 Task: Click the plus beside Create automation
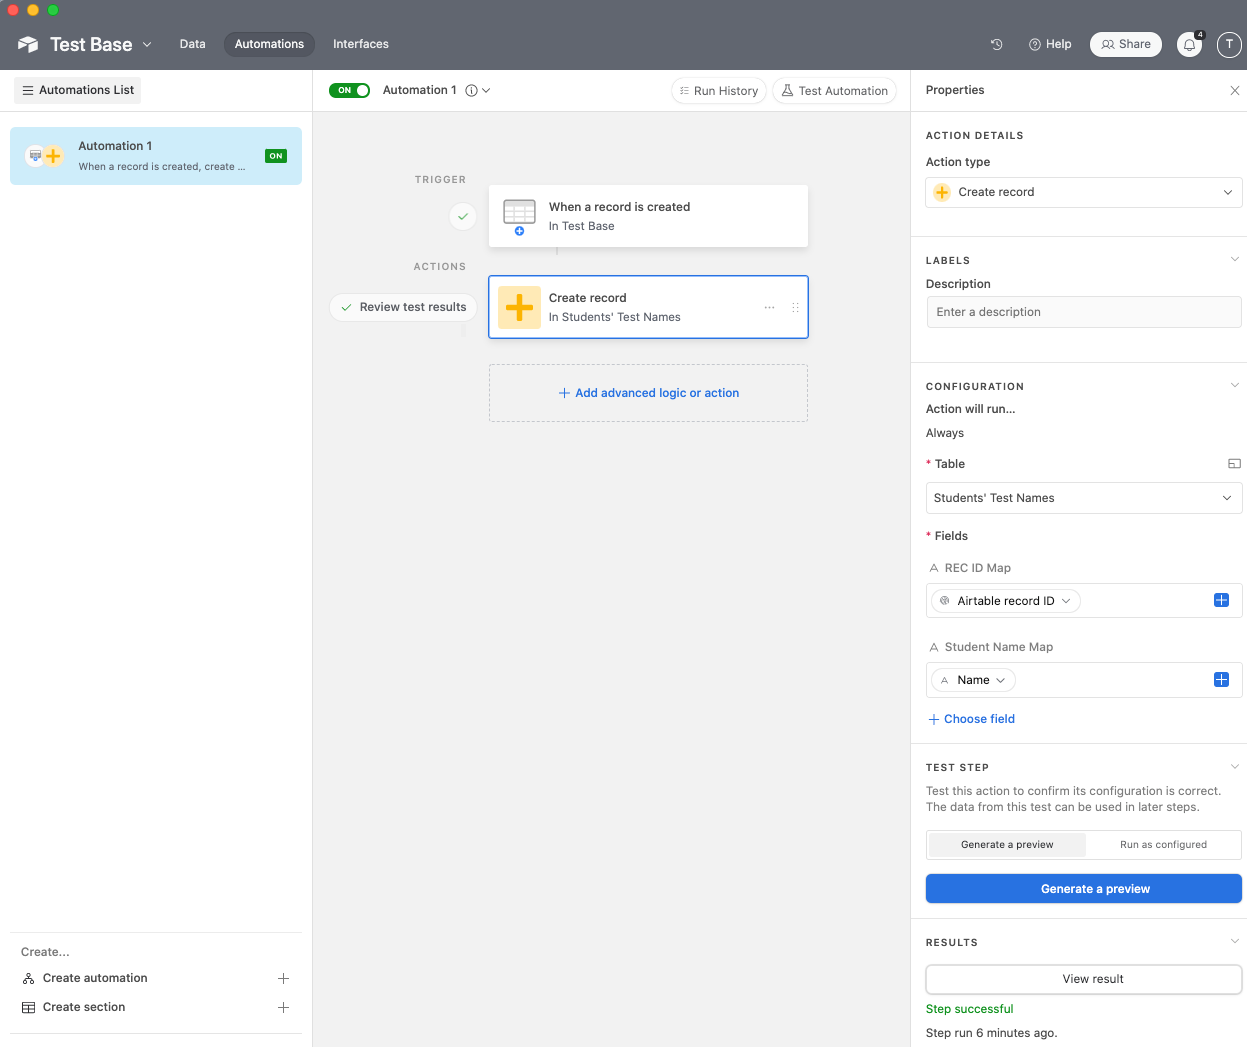point(283,978)
